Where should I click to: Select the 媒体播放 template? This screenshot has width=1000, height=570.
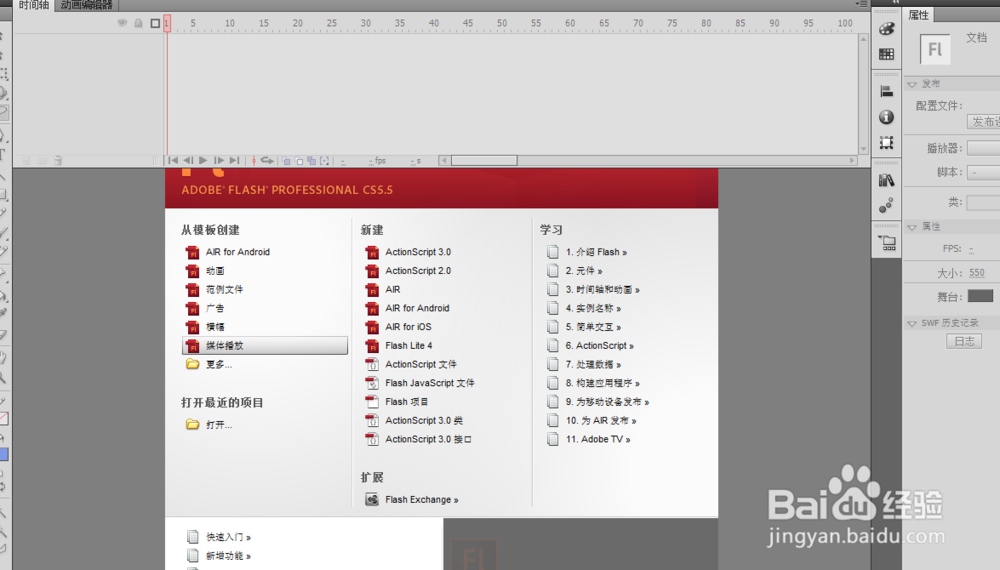[265, 346]
